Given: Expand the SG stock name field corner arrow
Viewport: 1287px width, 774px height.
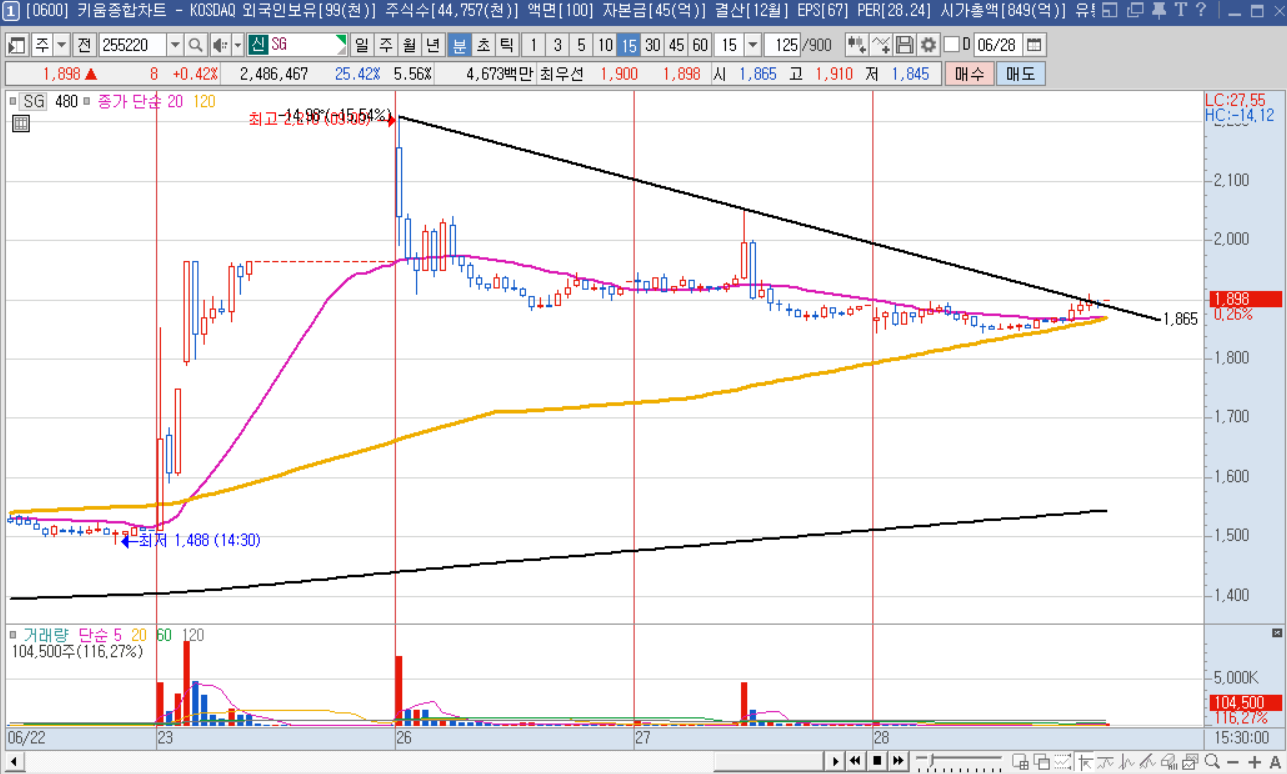Looking at the screenshot, I should [342, 41].
